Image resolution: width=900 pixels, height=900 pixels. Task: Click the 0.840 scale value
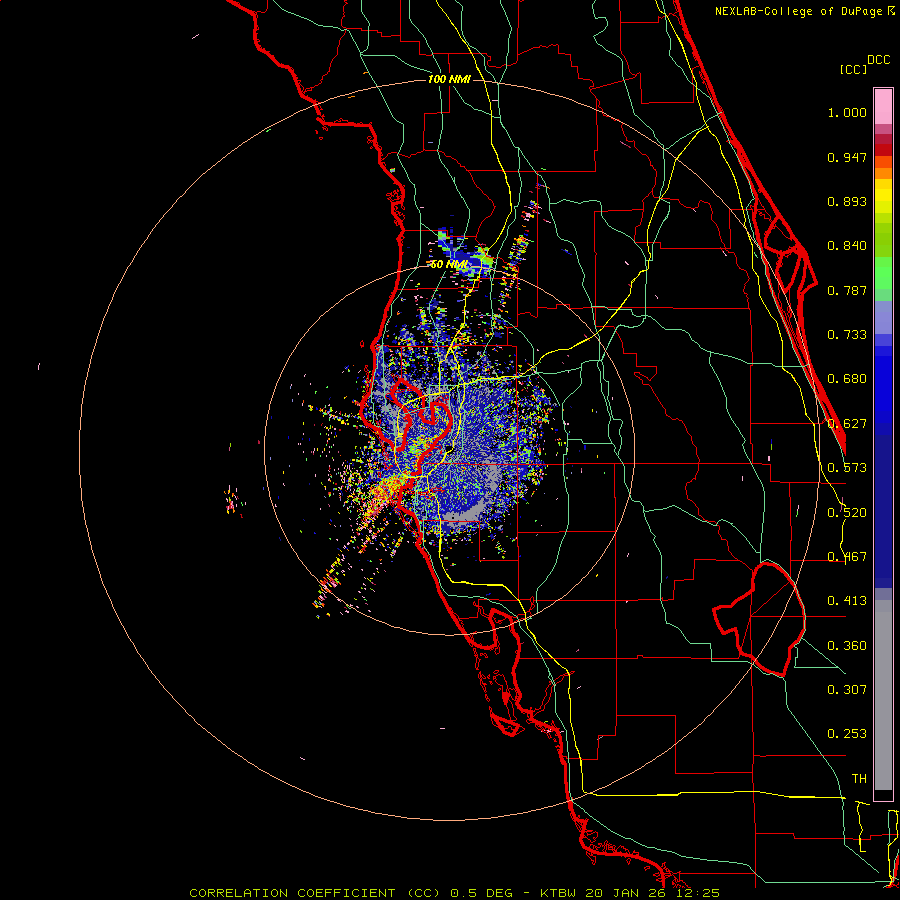(x=847, y=246)
